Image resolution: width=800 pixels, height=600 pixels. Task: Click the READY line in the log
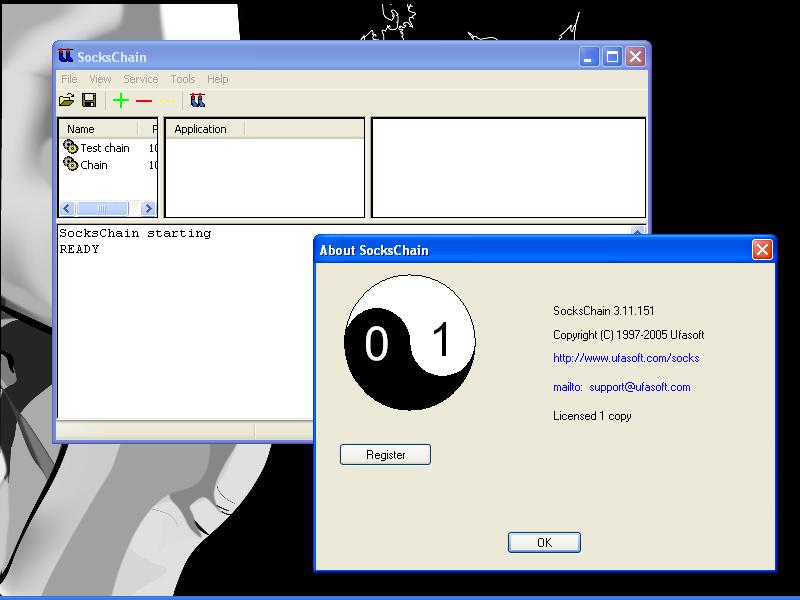coord(79,249)
